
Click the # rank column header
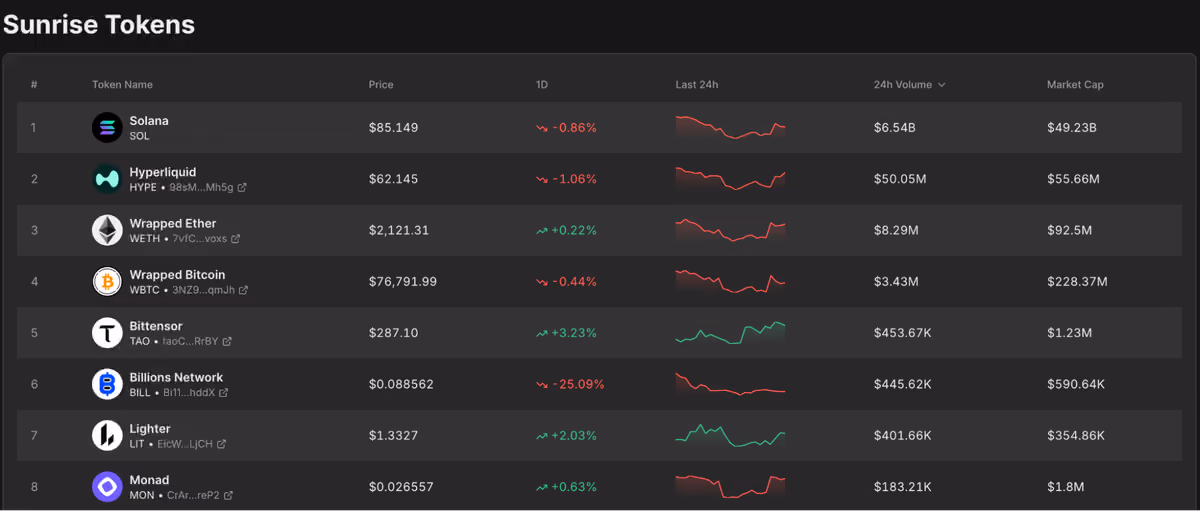(x=34, y=85)
